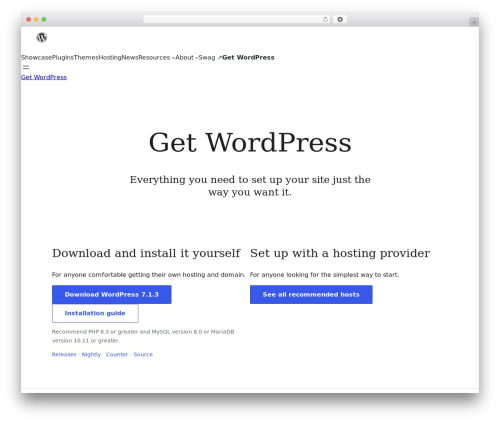Click 'Set up with a hosting provider' heading

(x=340, y=253)
